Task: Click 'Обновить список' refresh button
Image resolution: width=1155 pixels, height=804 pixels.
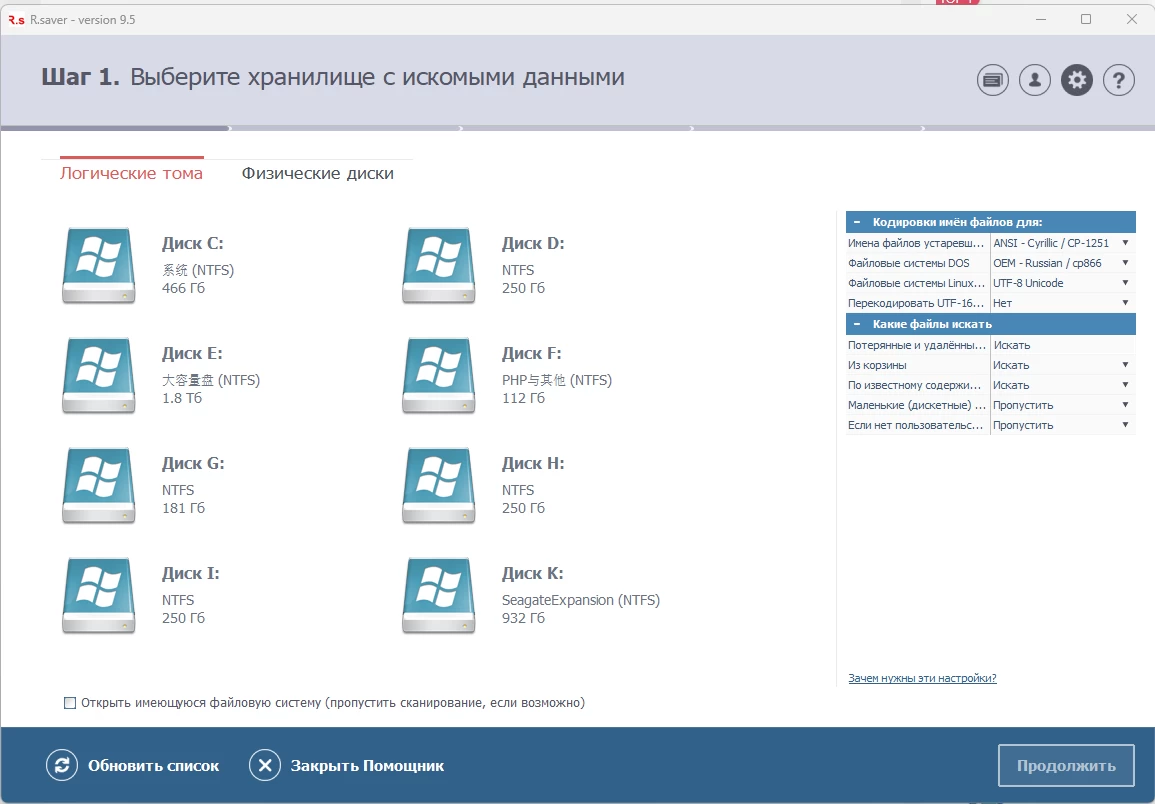Action: click(x=133, y=766)
